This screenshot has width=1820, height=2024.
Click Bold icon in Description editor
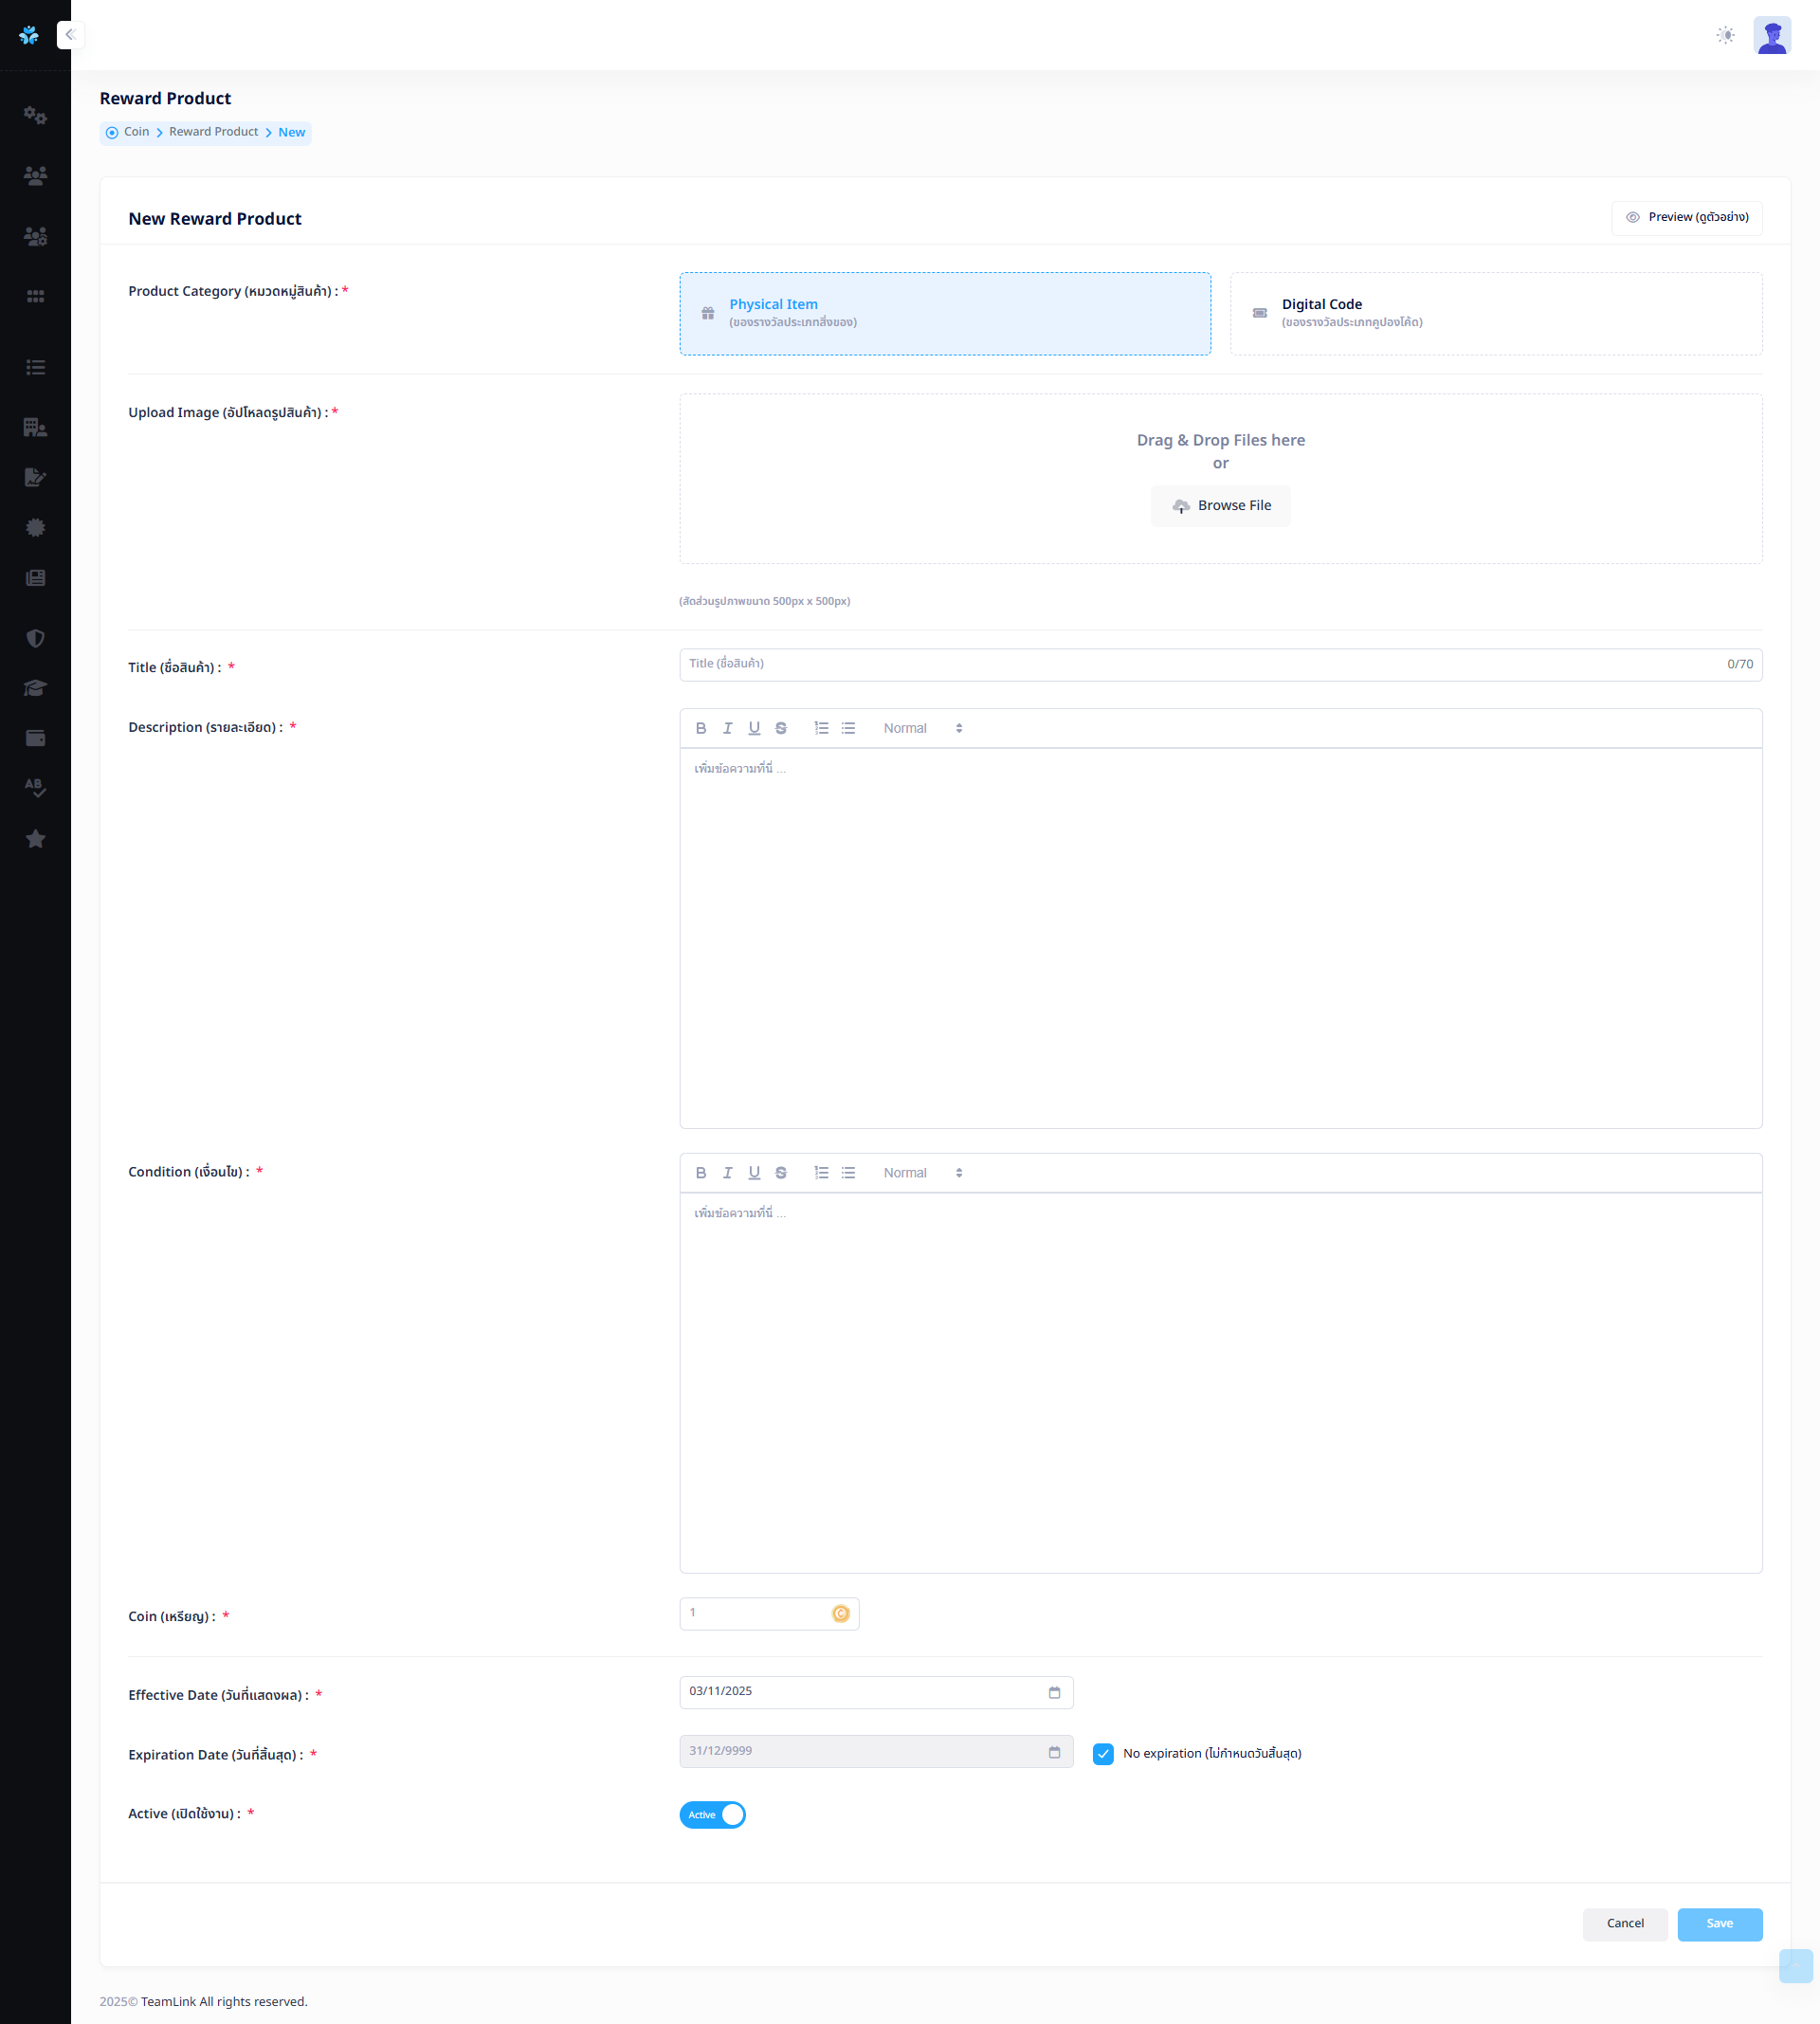[701, 728]
